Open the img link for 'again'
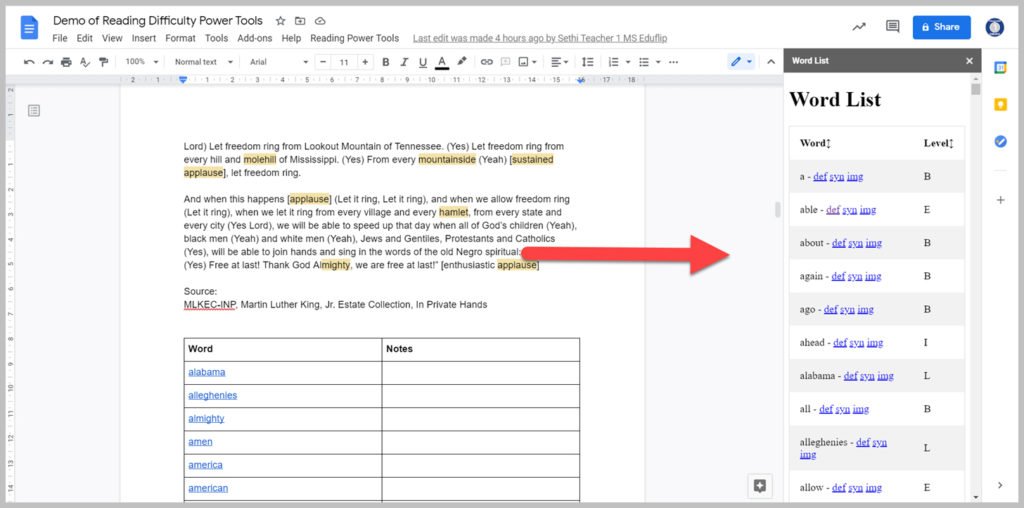The height and width of the screenshot is (508, 1024). pos(873,276)
